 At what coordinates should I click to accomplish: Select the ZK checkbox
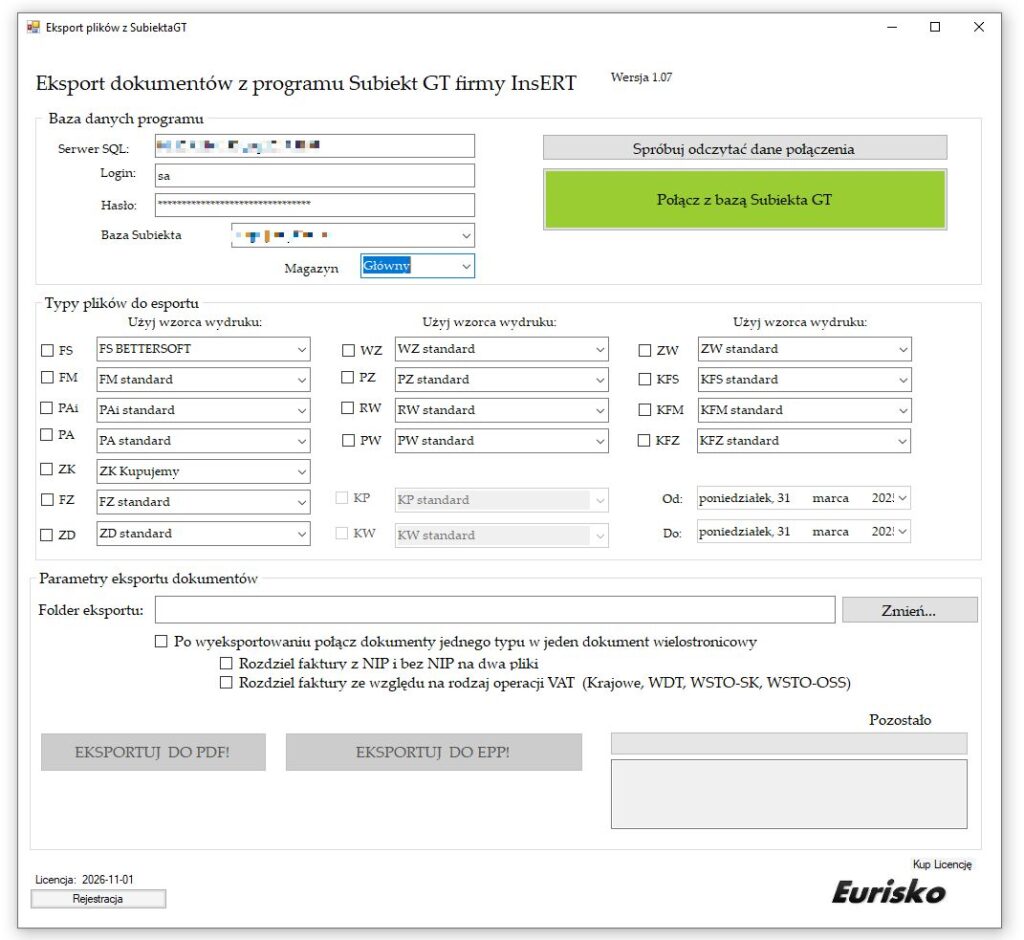click(x=46, y=469)
